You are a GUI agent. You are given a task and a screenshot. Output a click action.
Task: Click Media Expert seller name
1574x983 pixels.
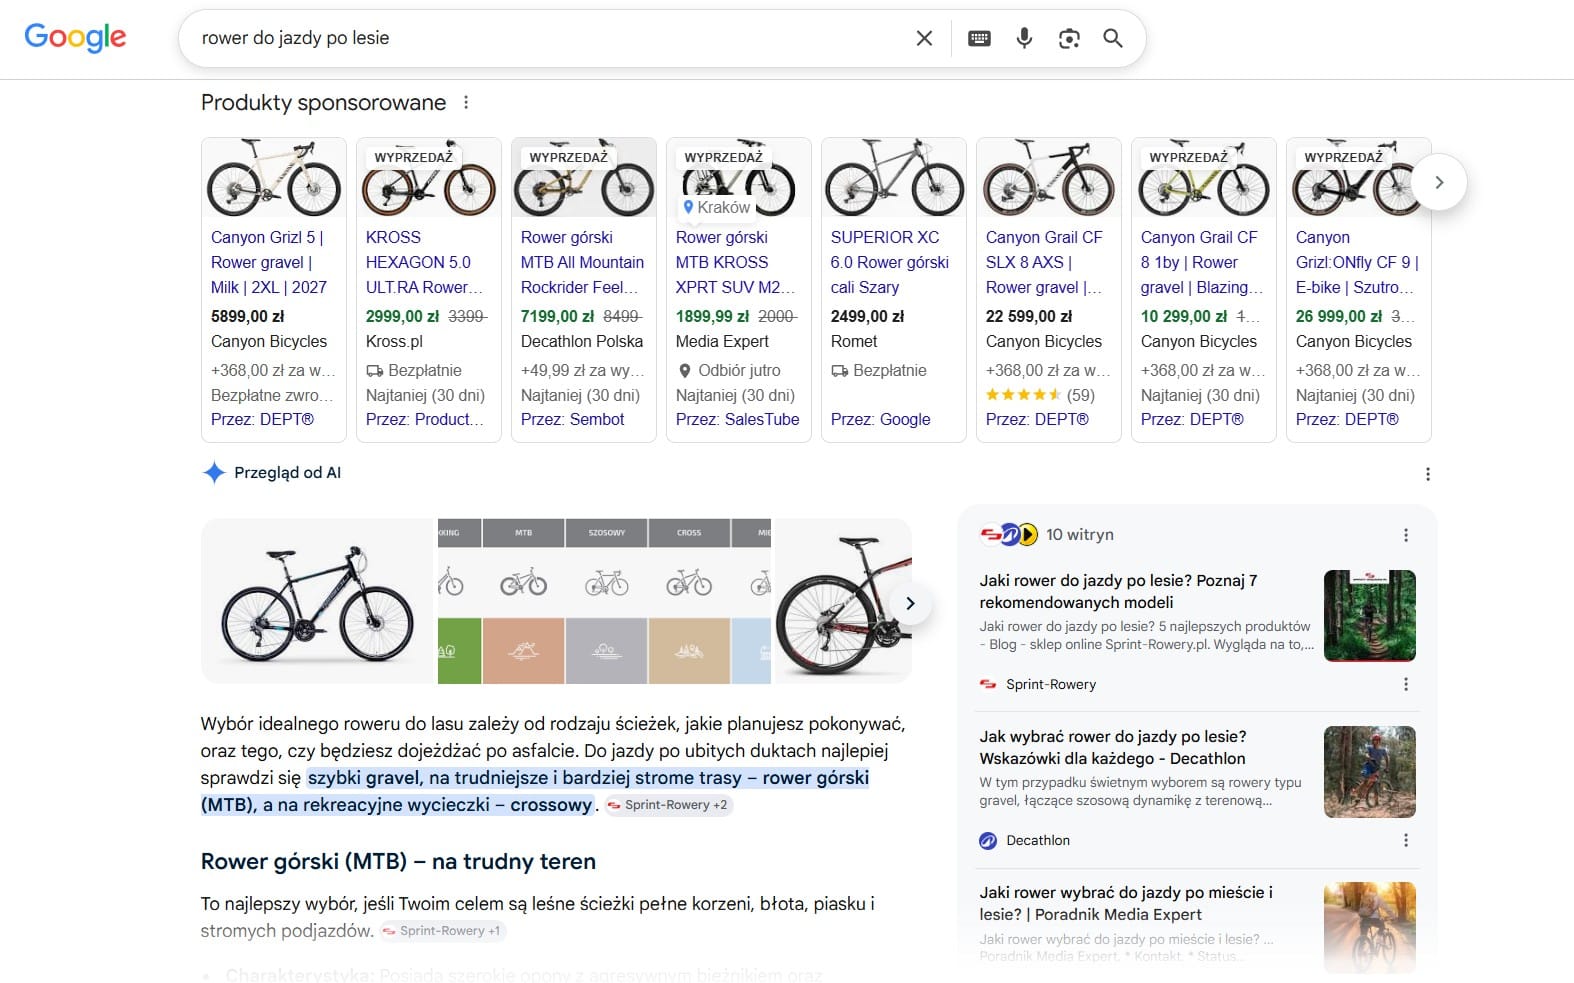(722, 341)
